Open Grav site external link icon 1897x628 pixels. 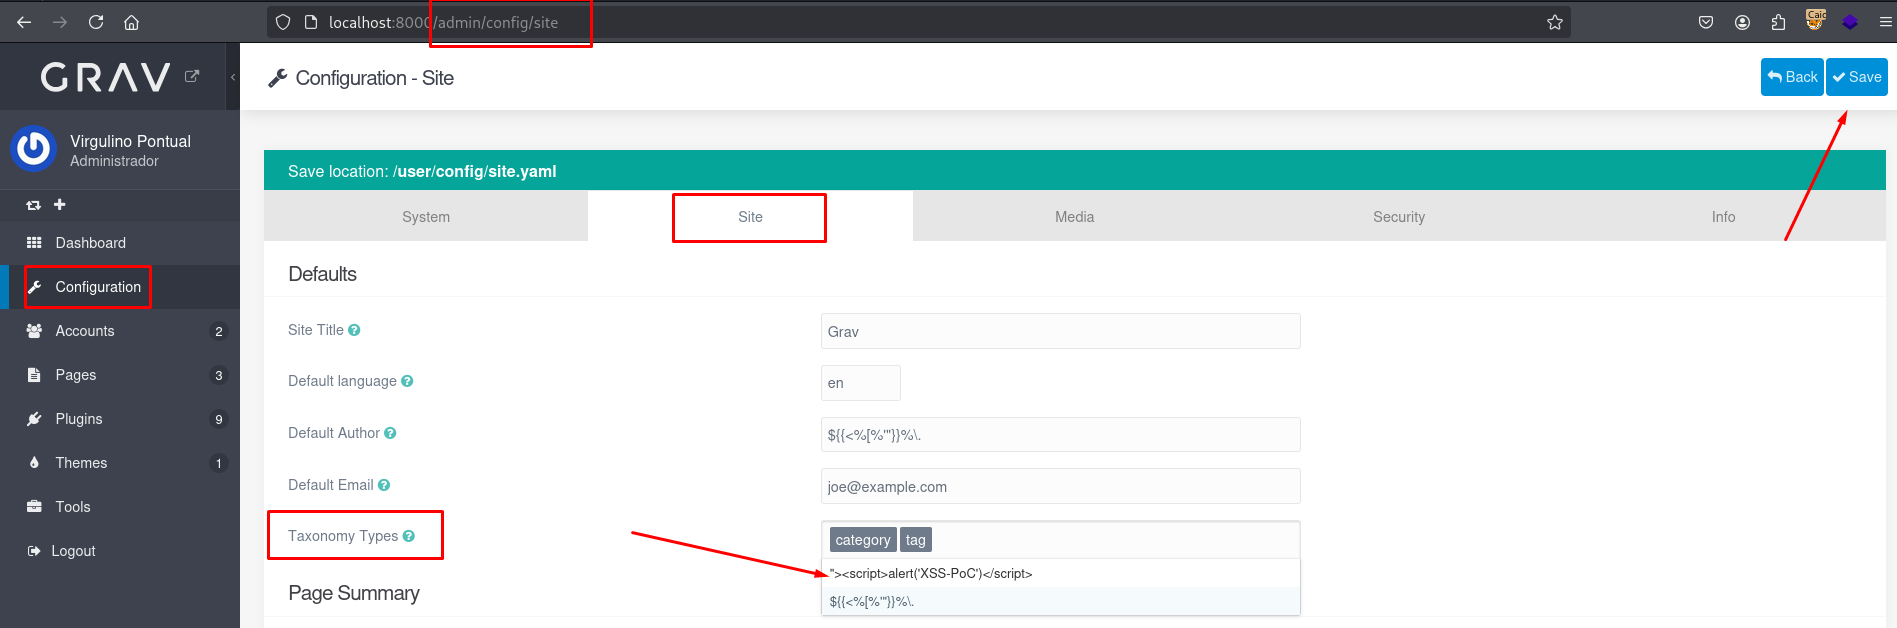[192, 76]
